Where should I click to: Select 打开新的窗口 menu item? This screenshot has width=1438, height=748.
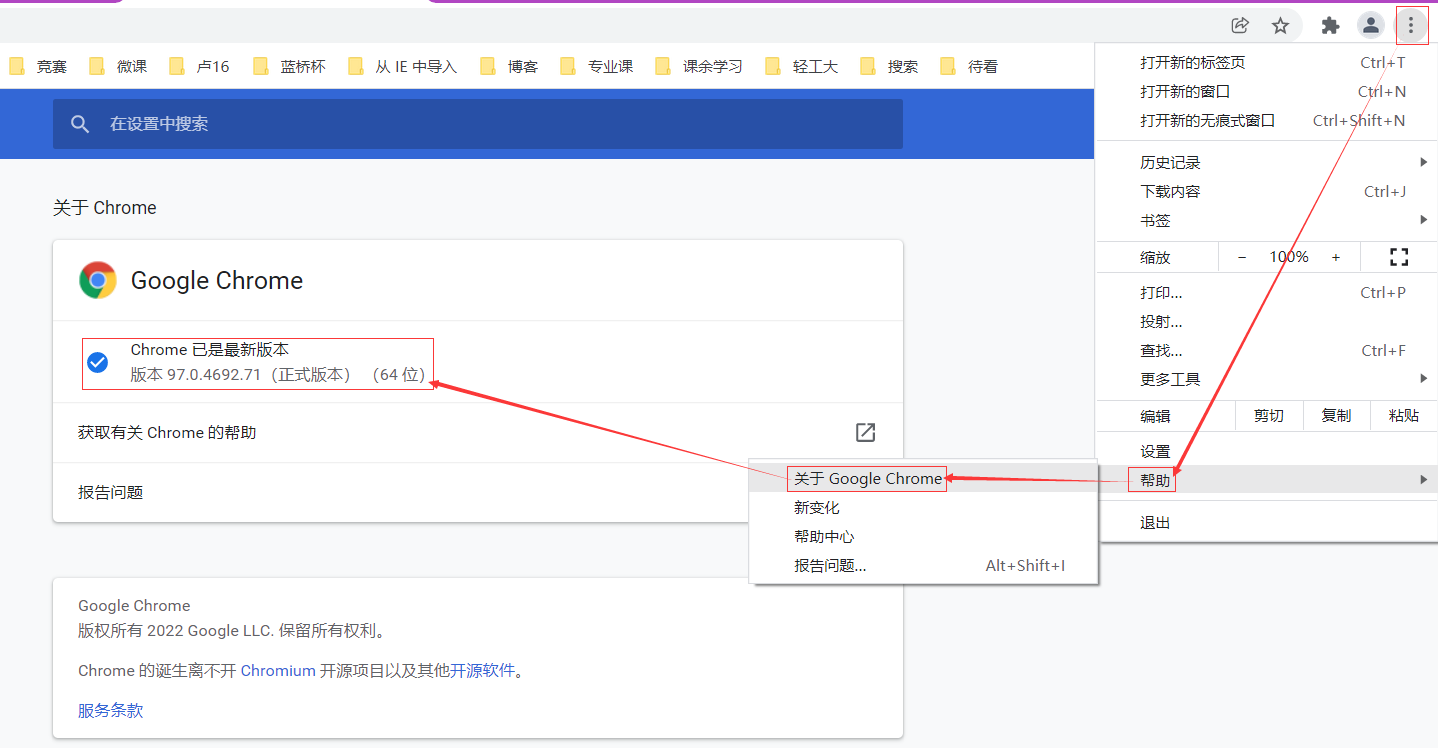[x=1266, y=91]
